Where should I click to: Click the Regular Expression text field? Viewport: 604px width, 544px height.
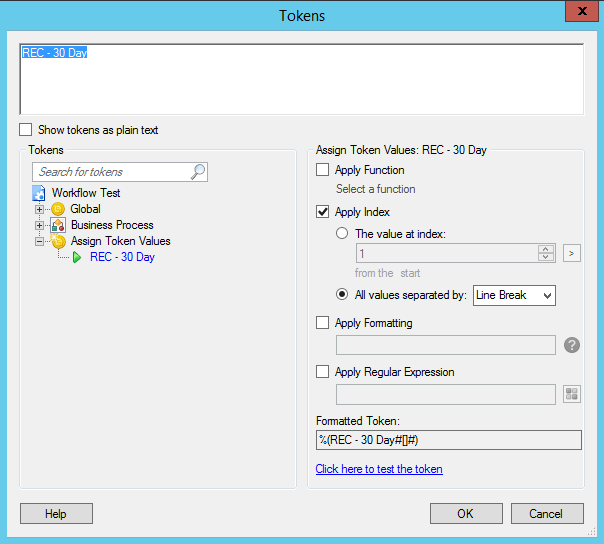tap(446, 394)
